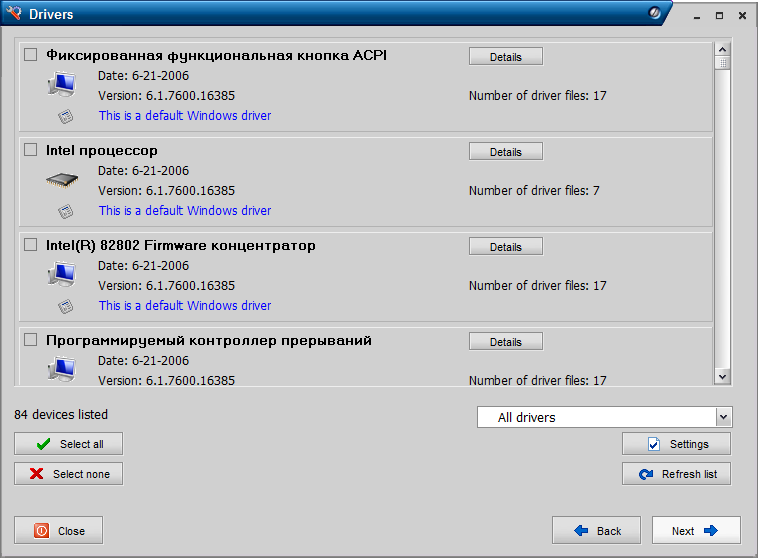The height and width of the screenshot is (558, 758).
Task: Click the scrollbar up arrow in driver list
Action: pyautogui.click(x=722, y=49)
